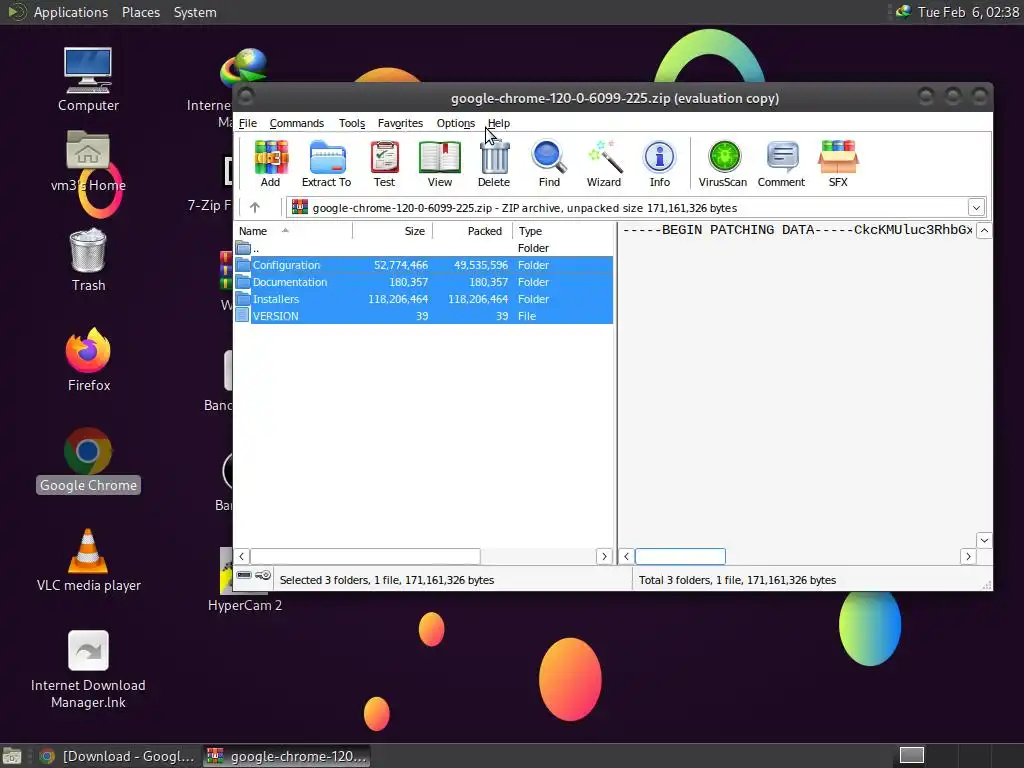This screenshot has width=1024, height=768.
Task: Select the parent folder '..' row
Action: (423, 248)
